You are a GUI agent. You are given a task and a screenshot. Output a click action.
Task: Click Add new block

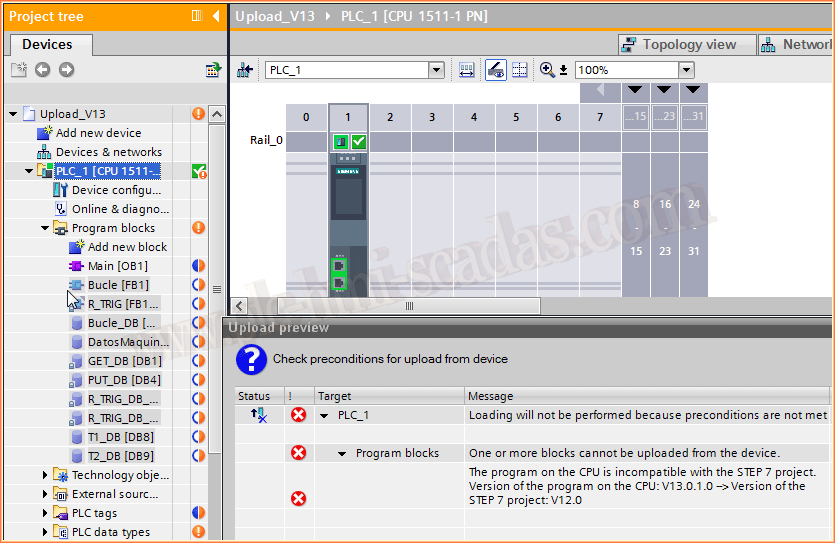coord(127,247)
